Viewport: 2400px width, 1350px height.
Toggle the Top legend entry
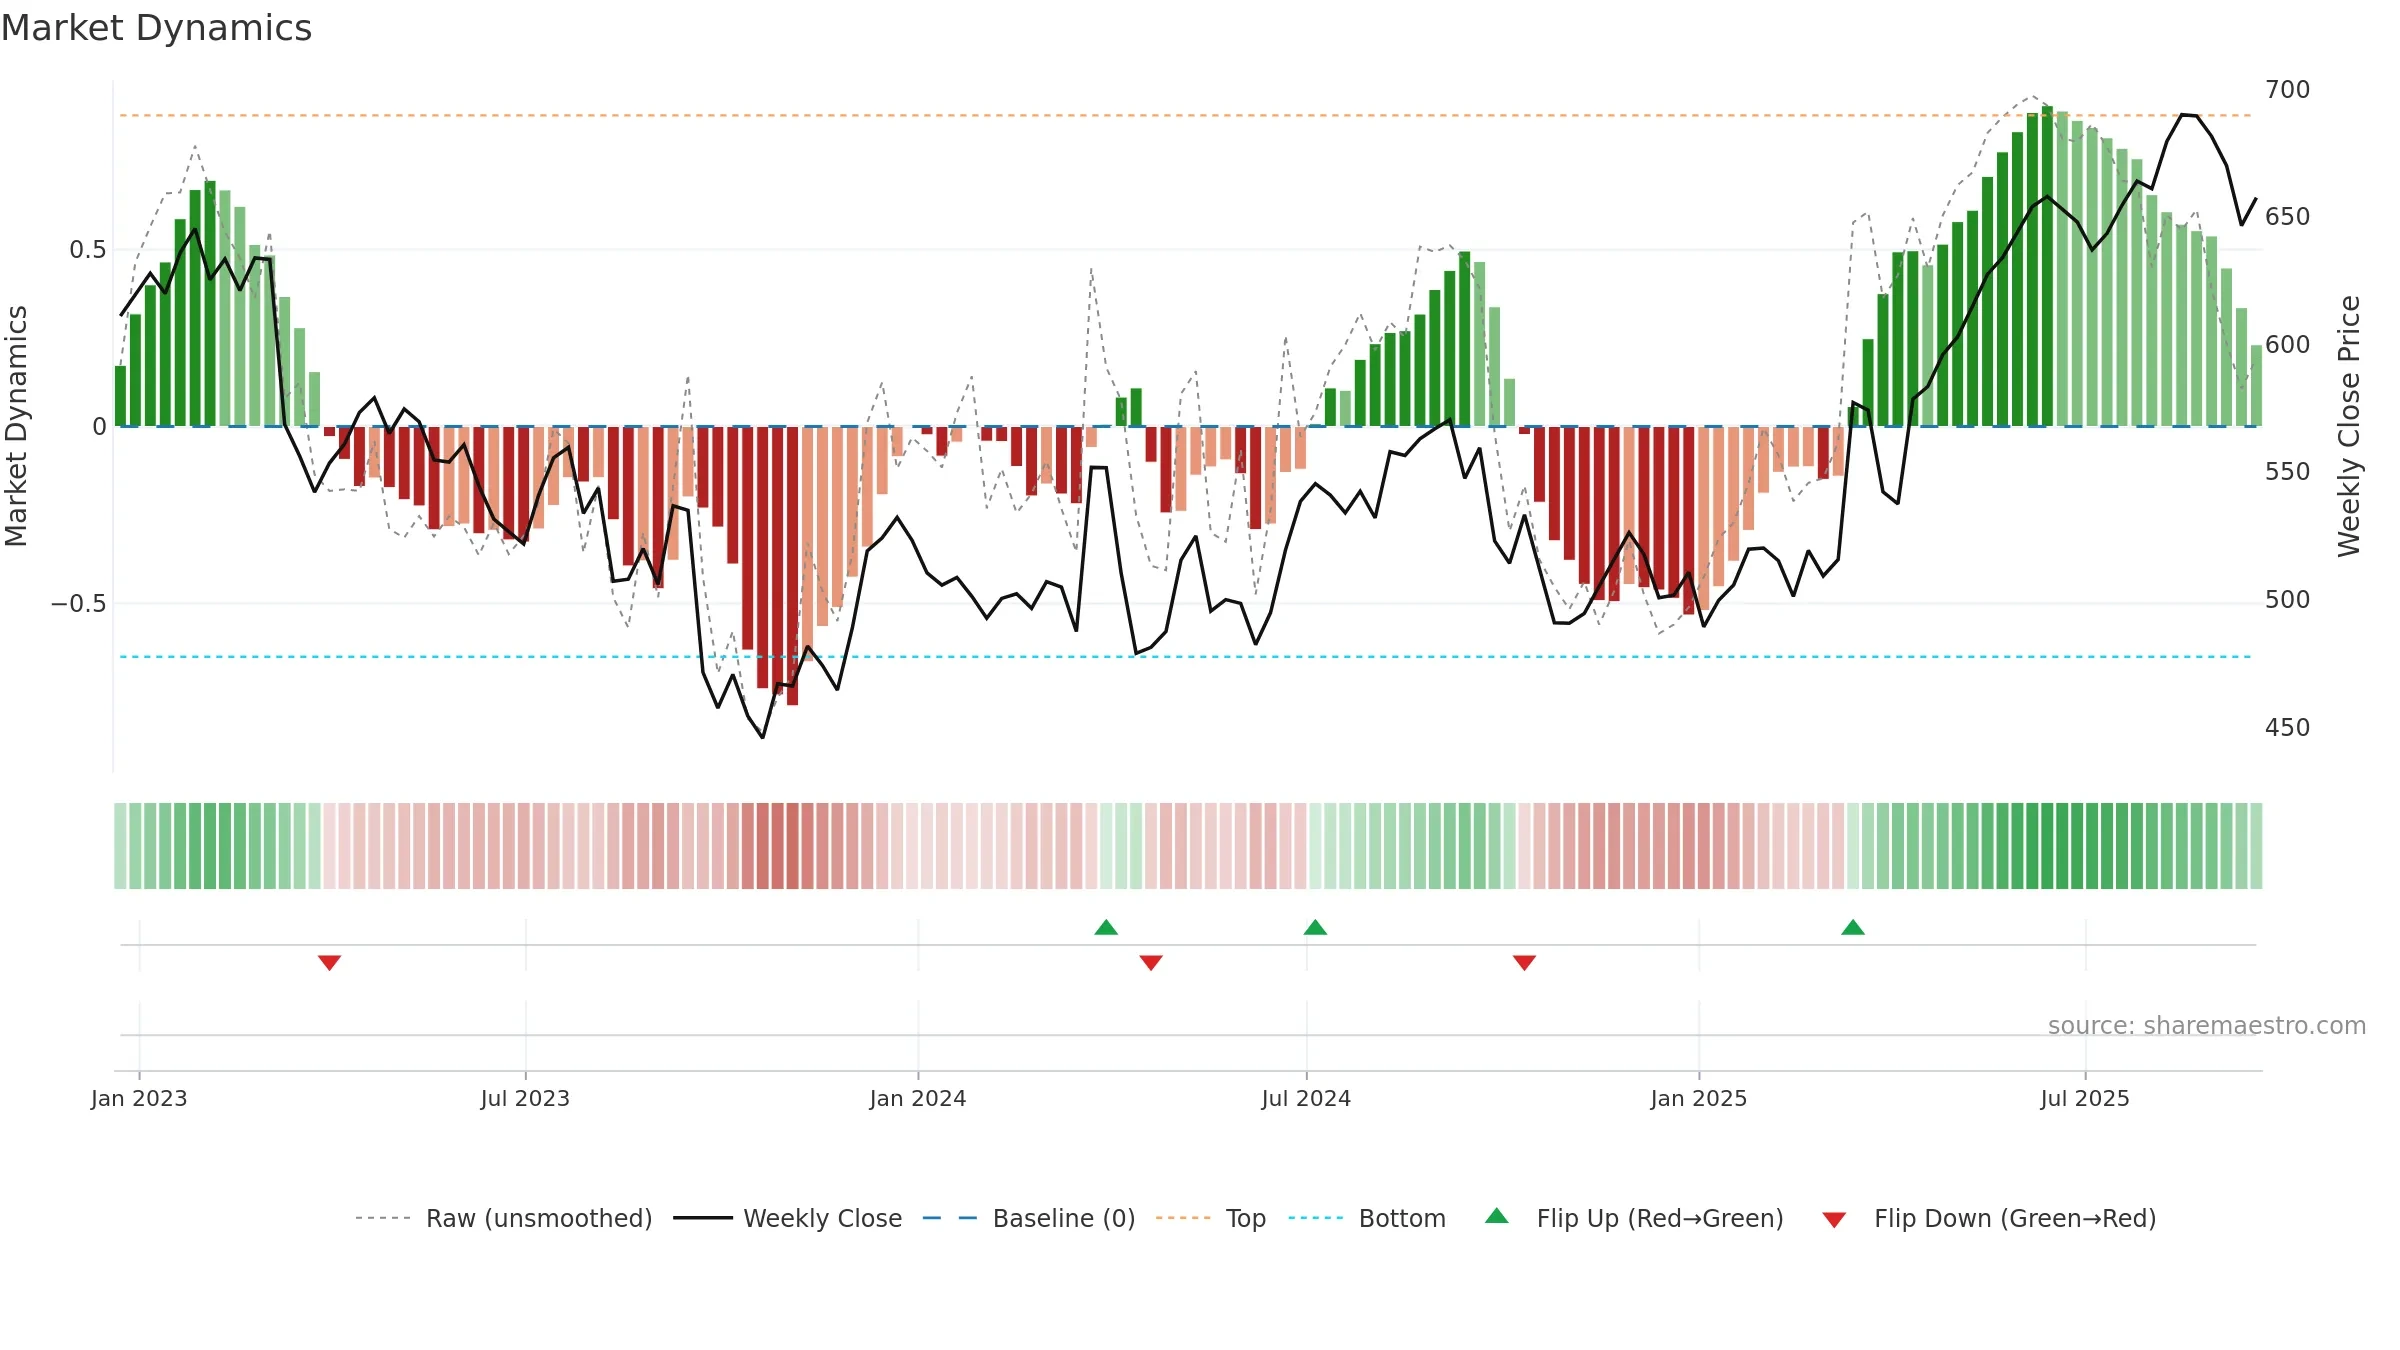click(x=1211, y=1218)
